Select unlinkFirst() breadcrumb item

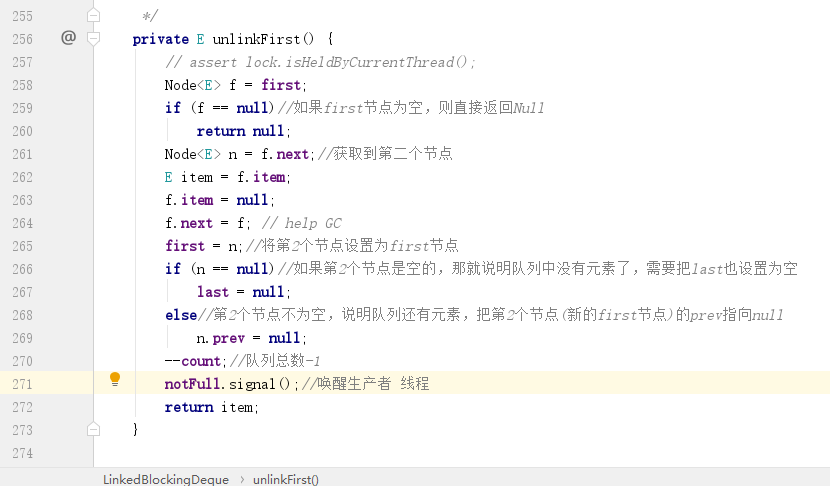pyautogui.click(x=286, y=480)
